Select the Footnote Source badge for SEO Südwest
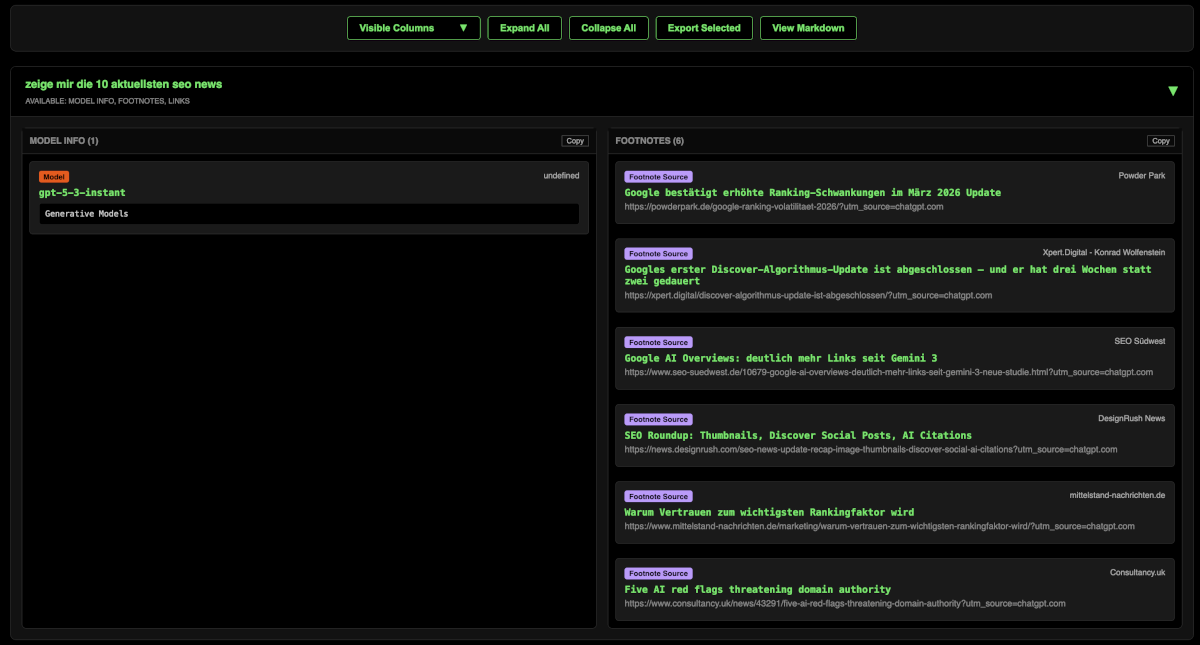1200x645 pixels. coord(658,342)
